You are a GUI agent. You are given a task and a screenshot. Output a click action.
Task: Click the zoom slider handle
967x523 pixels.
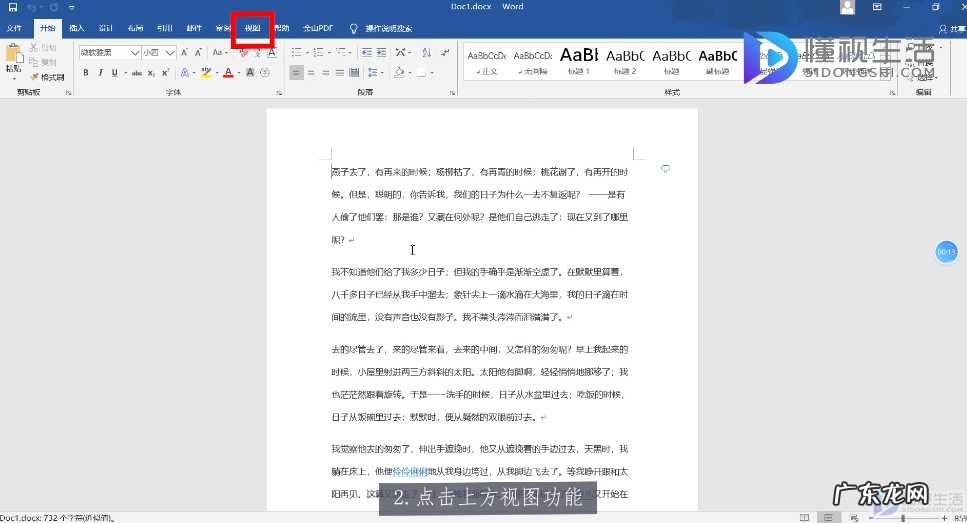(x=903, y=518)
